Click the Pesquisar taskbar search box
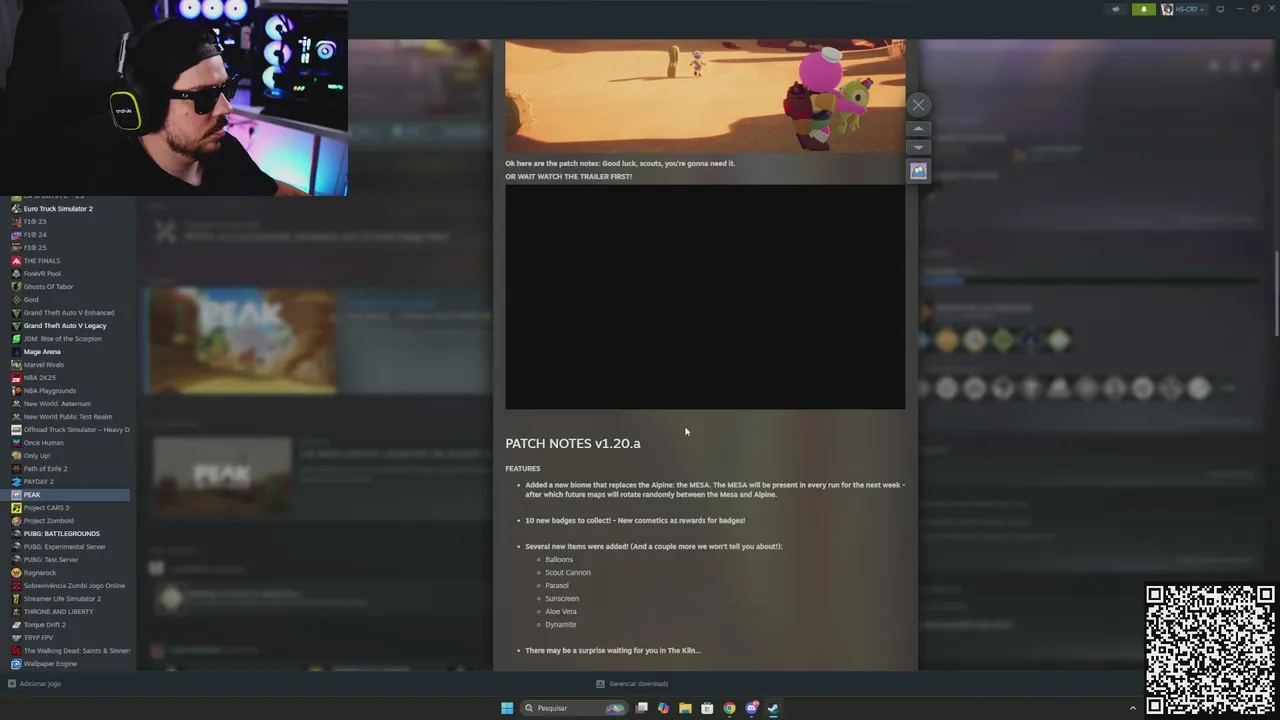The image size is (1280, 720). tap(574, 708)
